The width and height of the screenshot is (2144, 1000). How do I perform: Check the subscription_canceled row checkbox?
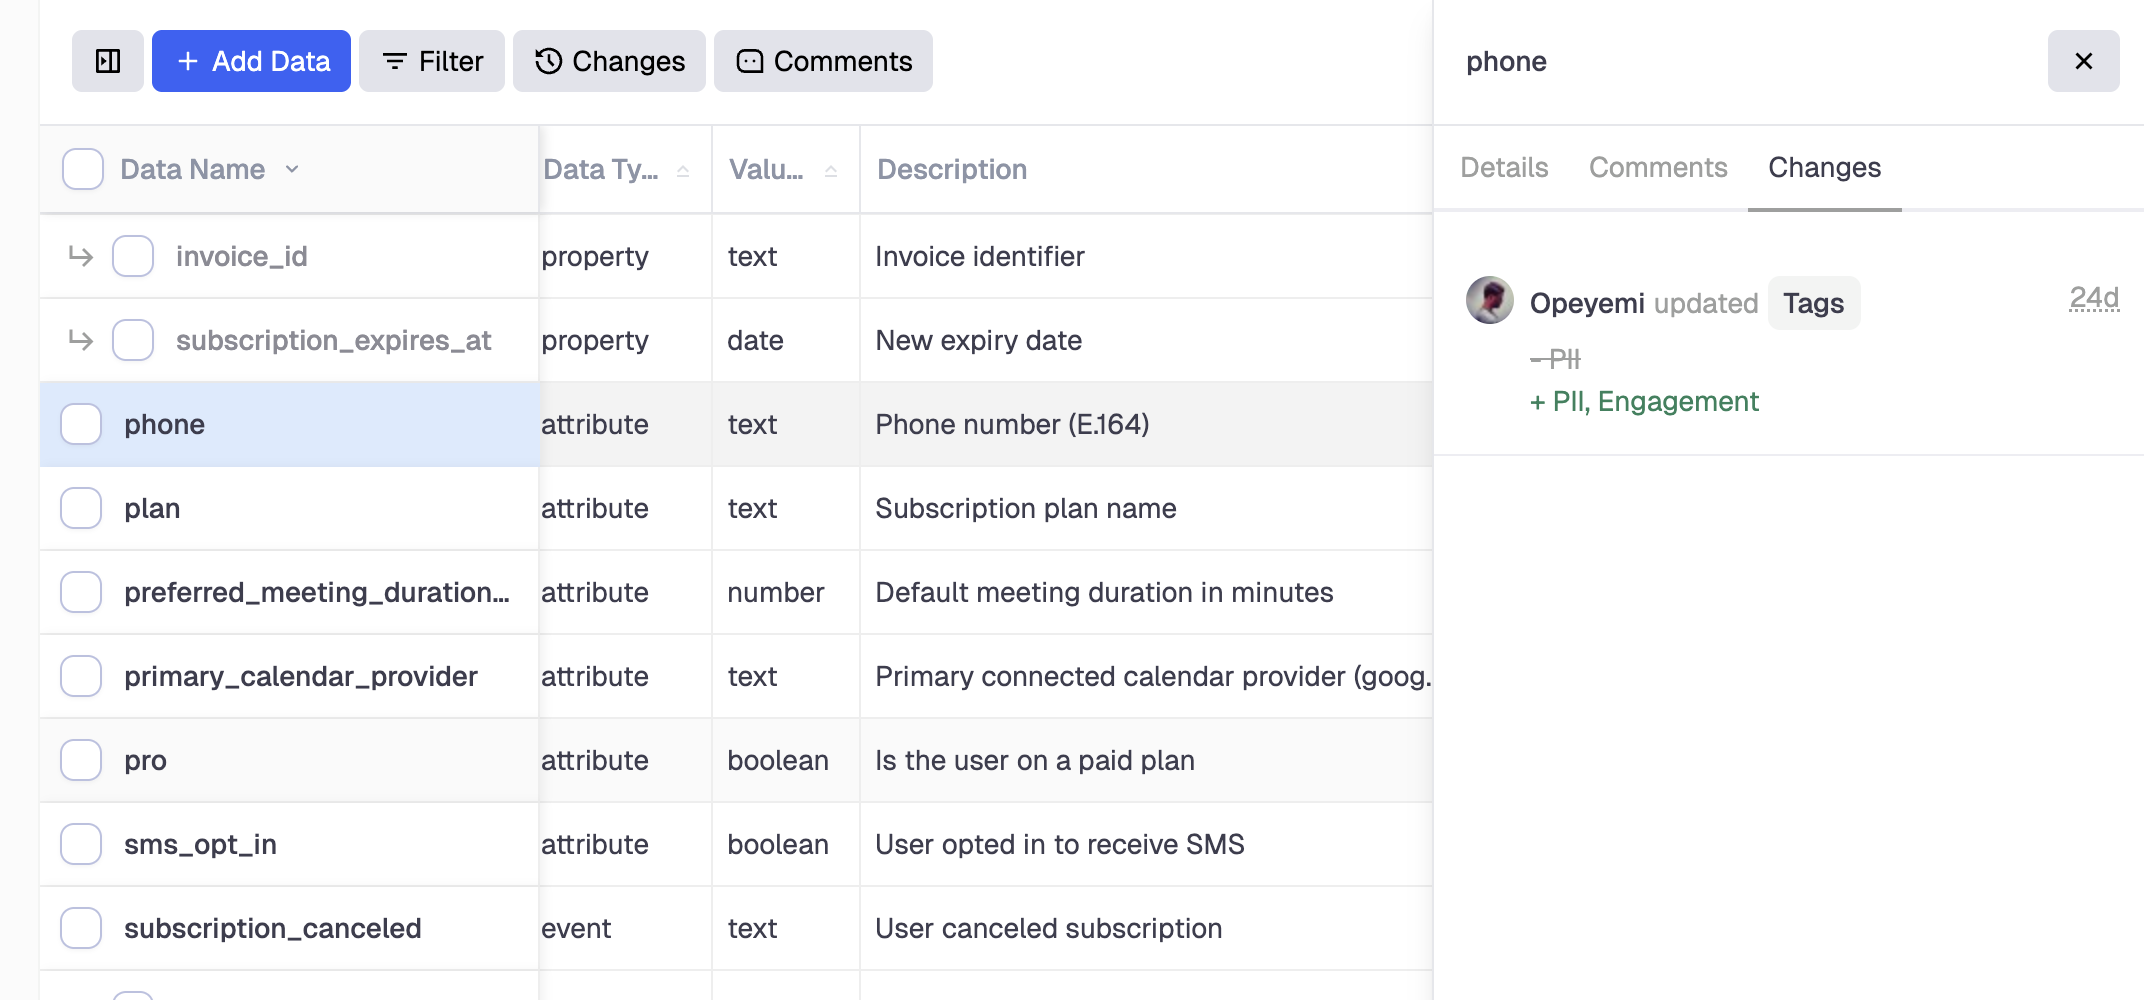point(81,928)
